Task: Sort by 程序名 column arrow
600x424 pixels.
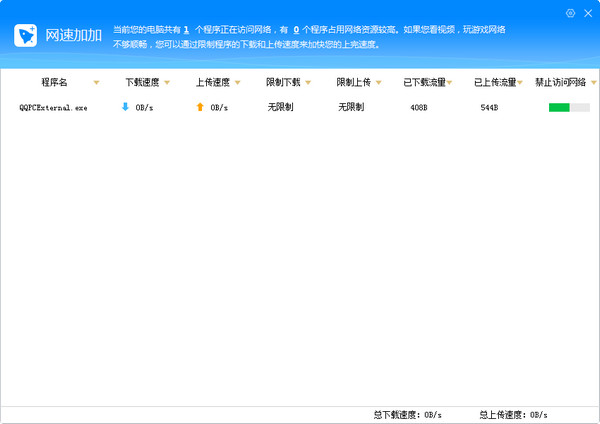Action: 96,82
